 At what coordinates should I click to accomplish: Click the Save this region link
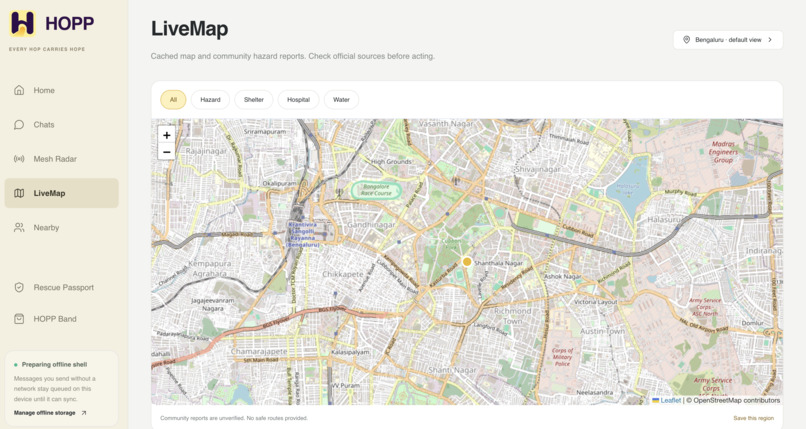[753, 418]
